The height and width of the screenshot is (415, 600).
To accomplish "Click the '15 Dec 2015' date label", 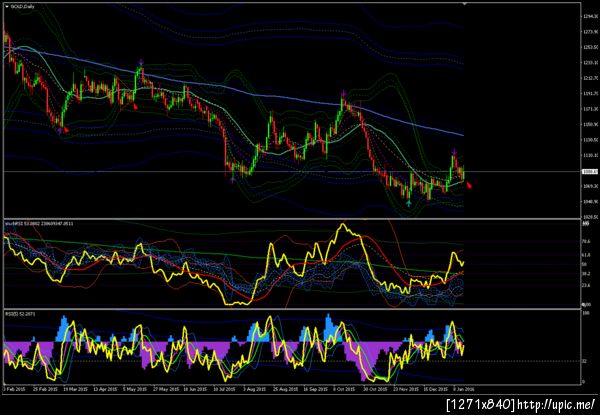I will click(435, 389).
